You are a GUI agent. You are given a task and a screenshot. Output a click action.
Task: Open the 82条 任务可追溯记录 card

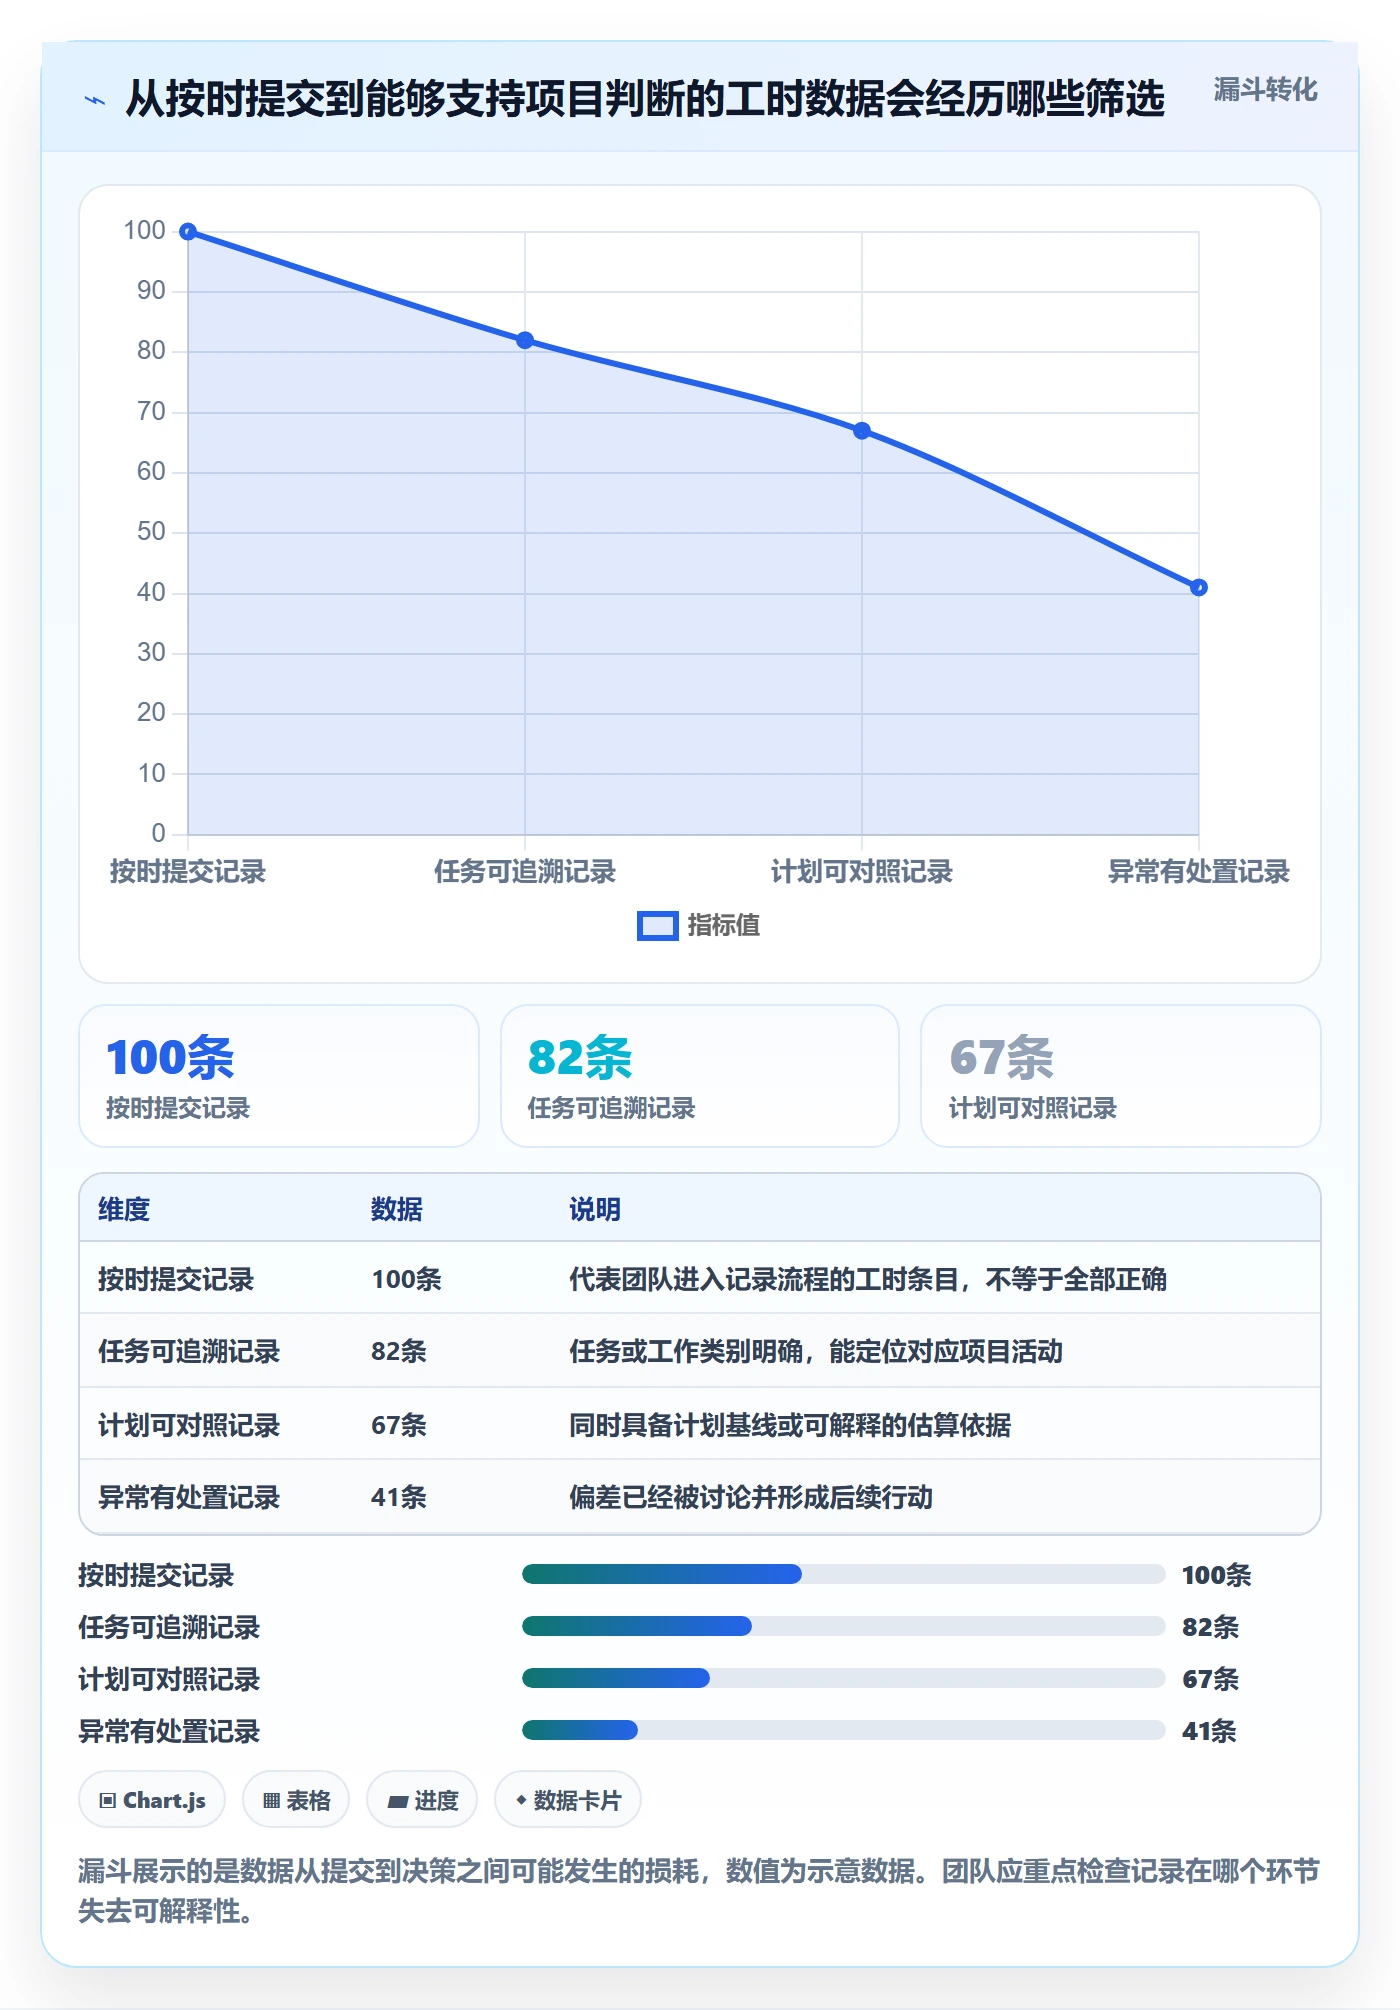pyautogui.click(x=700, y=1076)
